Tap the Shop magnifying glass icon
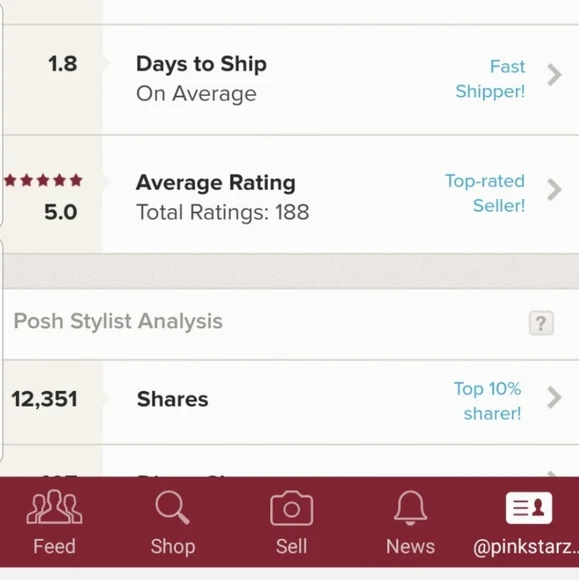The height and width of the screenshot is (580, 579). point(173,507)
